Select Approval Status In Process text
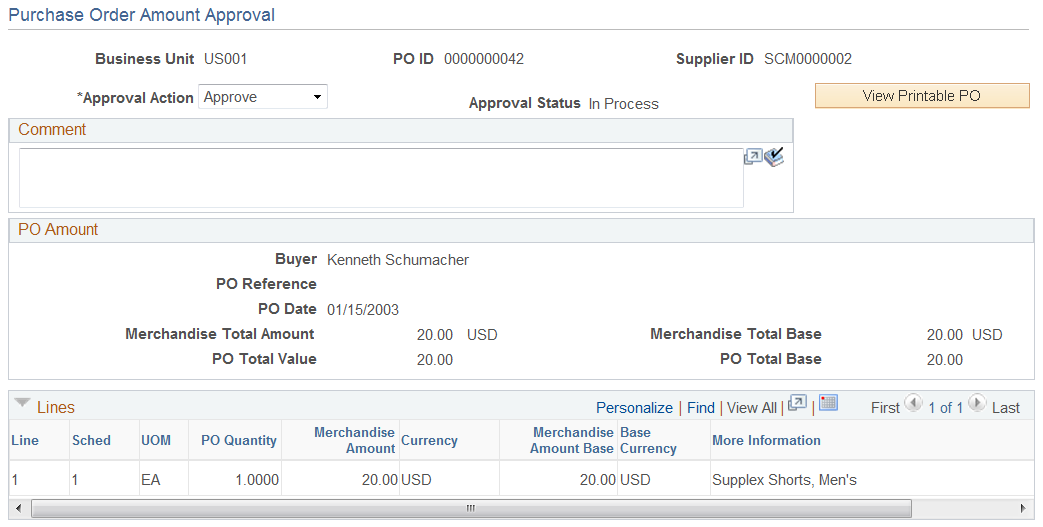The width and height of the screenshot is (1043, 527). [x=623, y=104]
